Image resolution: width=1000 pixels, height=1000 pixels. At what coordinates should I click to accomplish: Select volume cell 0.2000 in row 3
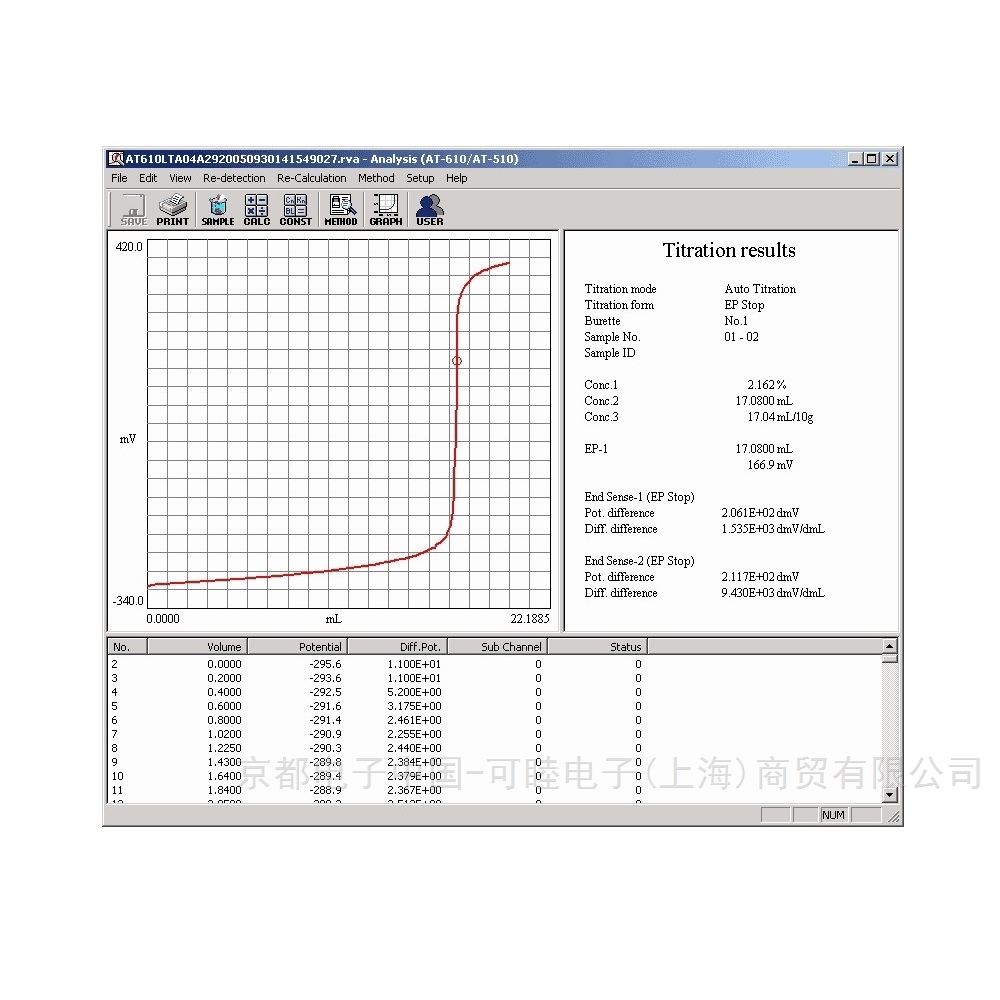point(224,678)
